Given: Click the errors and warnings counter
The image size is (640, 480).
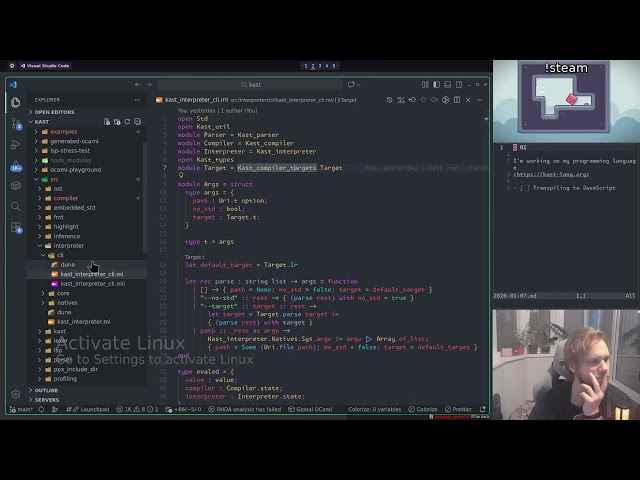Looking at the screenshot, I should tap(137, 409).
